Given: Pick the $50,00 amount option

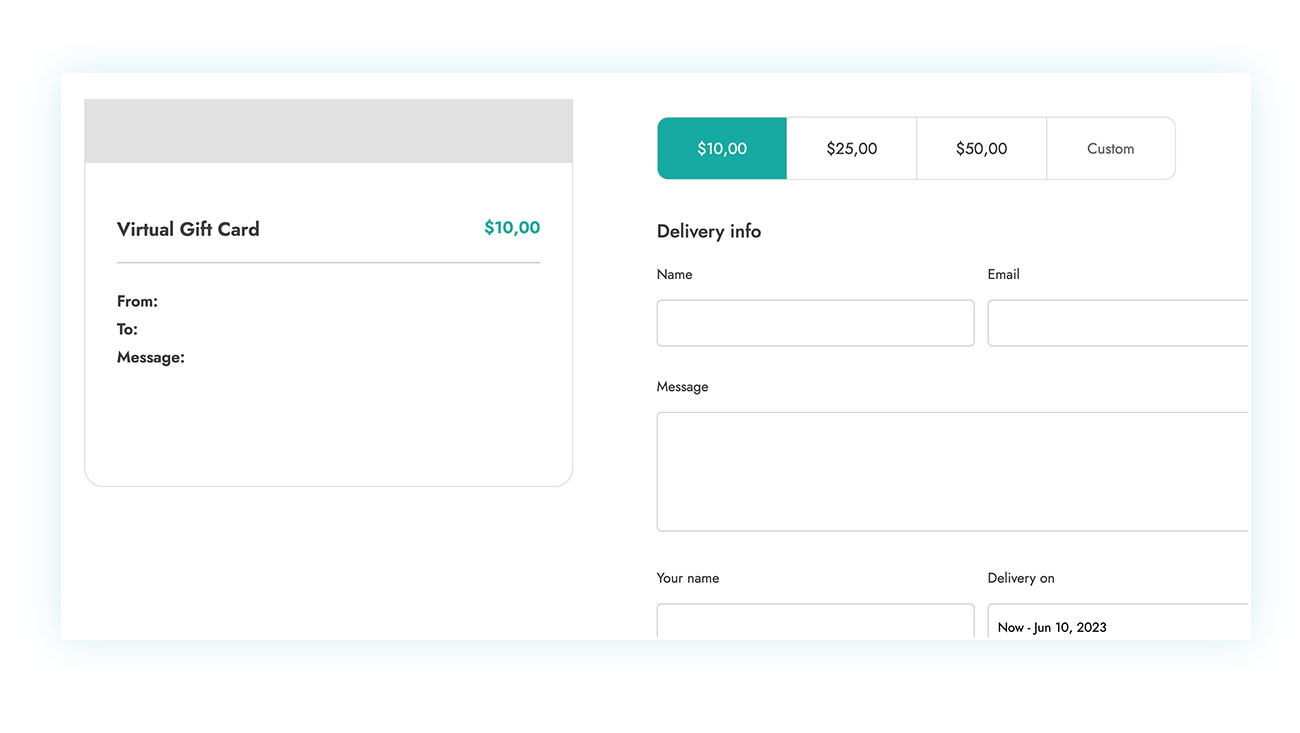Looking at the screenshot, I should 981,148.
